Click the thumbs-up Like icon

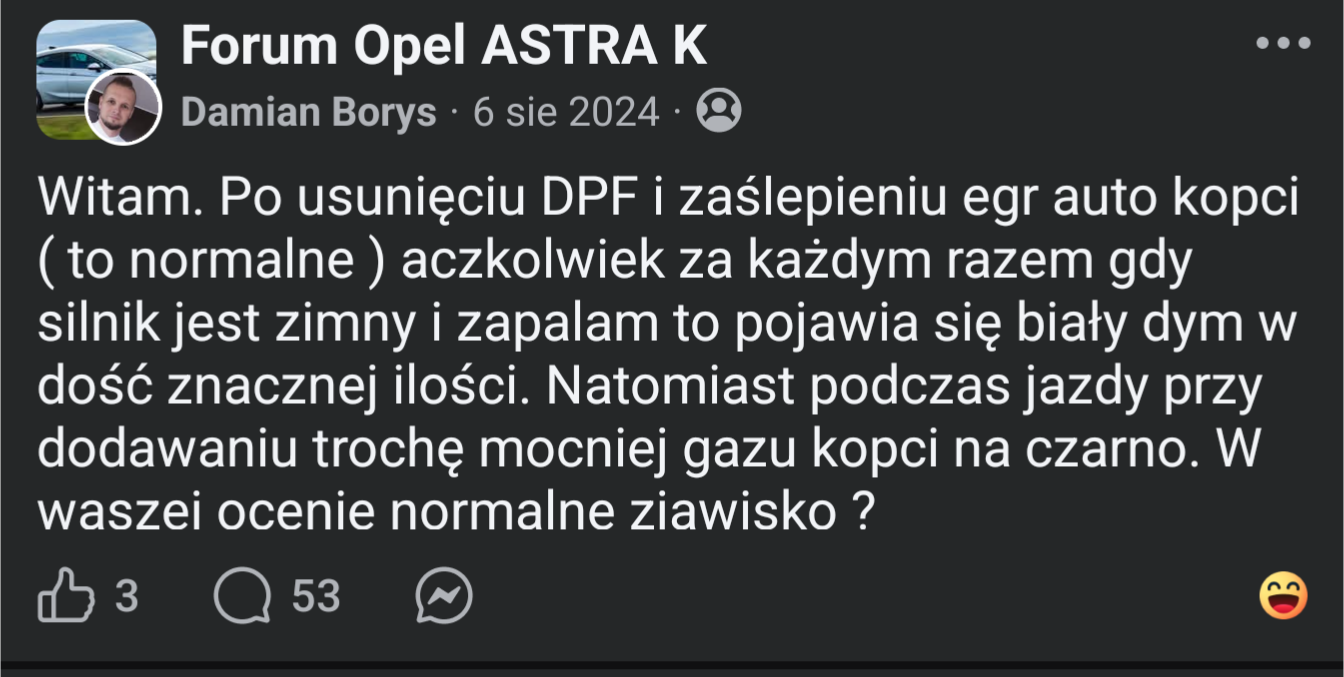[64, 596]
